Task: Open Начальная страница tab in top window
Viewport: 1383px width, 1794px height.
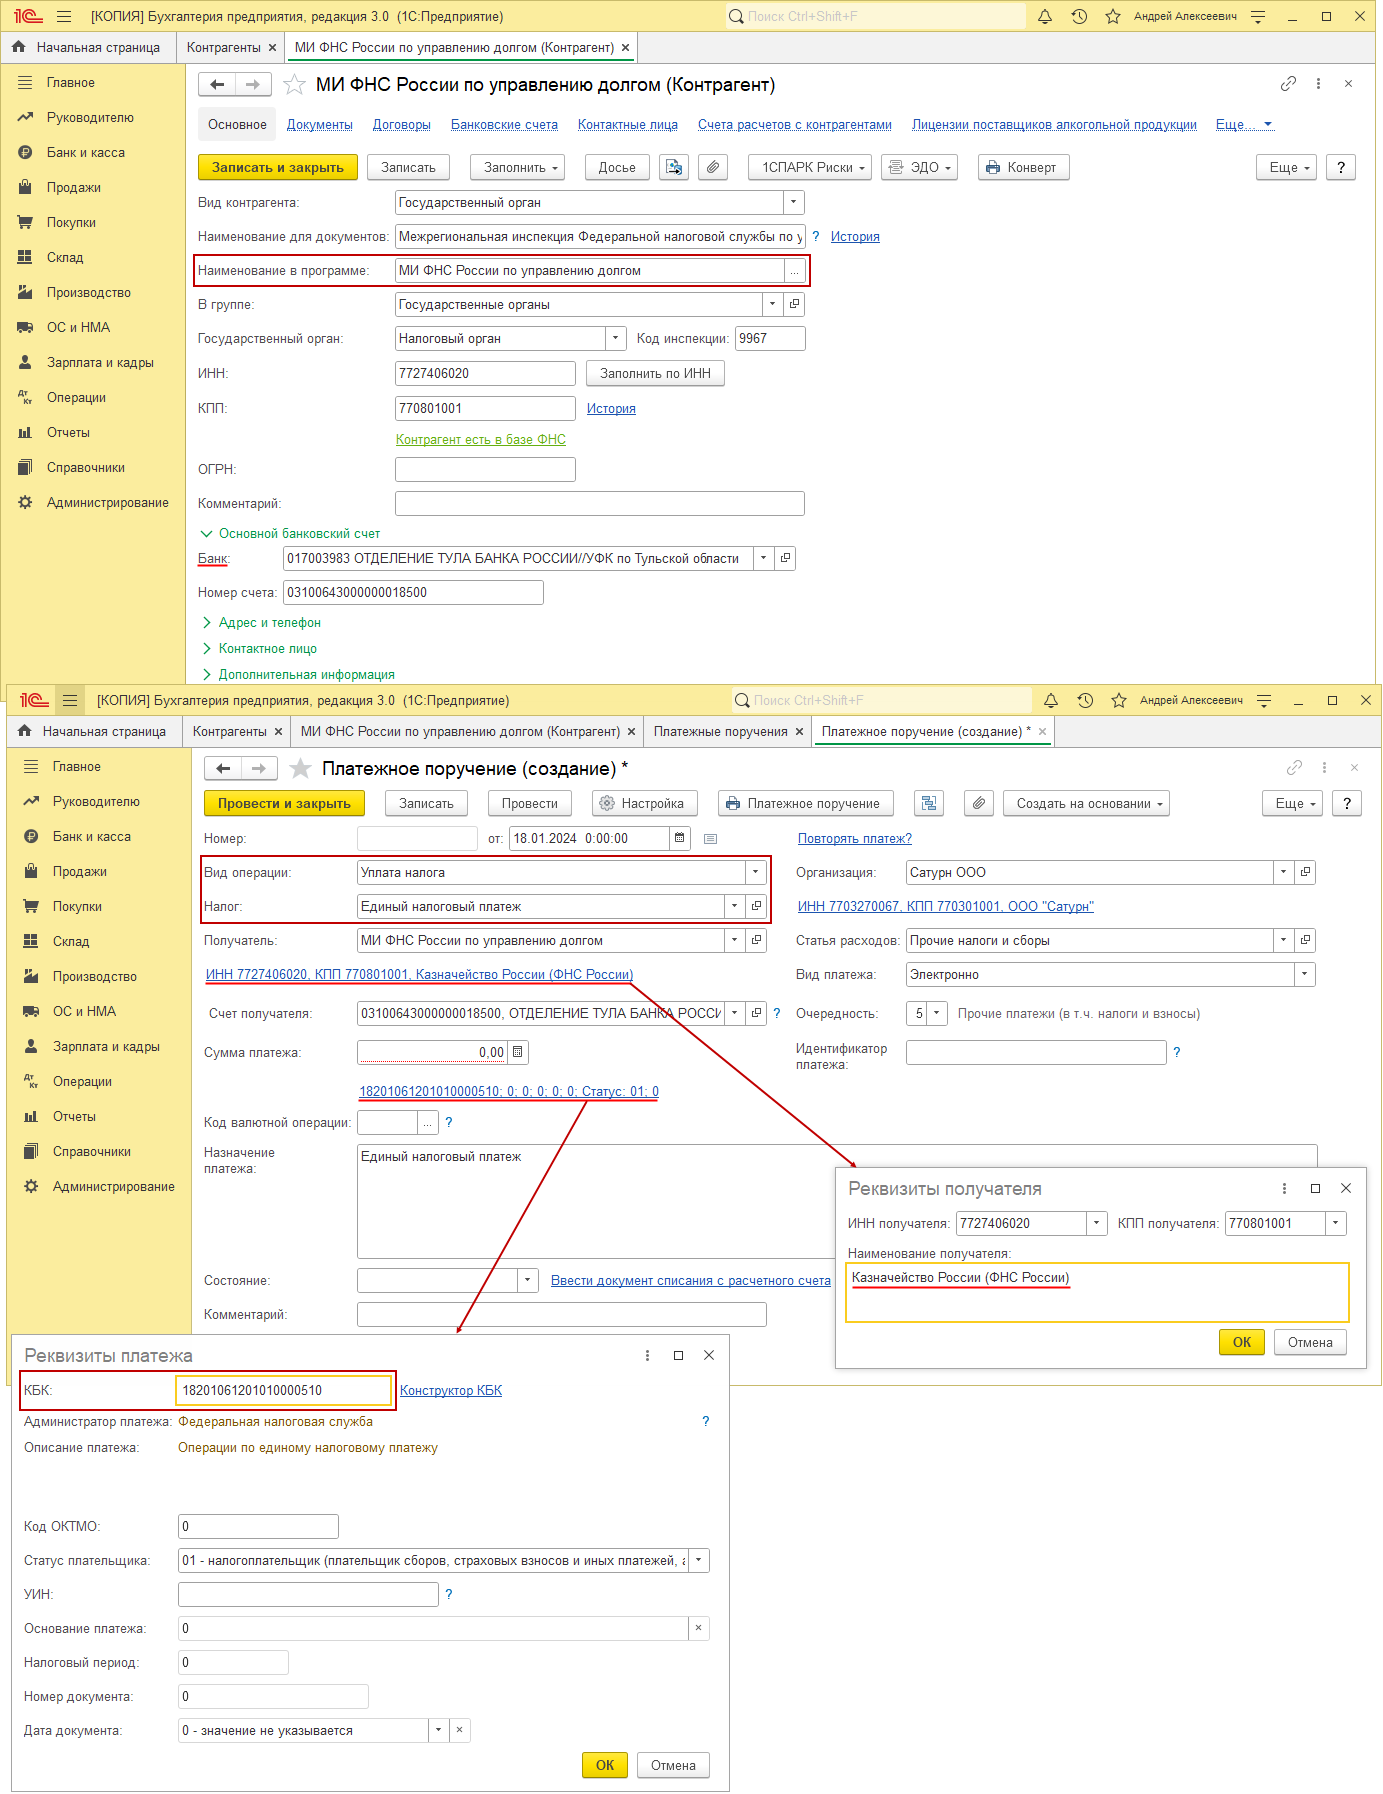Action: [x=88, y=48]
